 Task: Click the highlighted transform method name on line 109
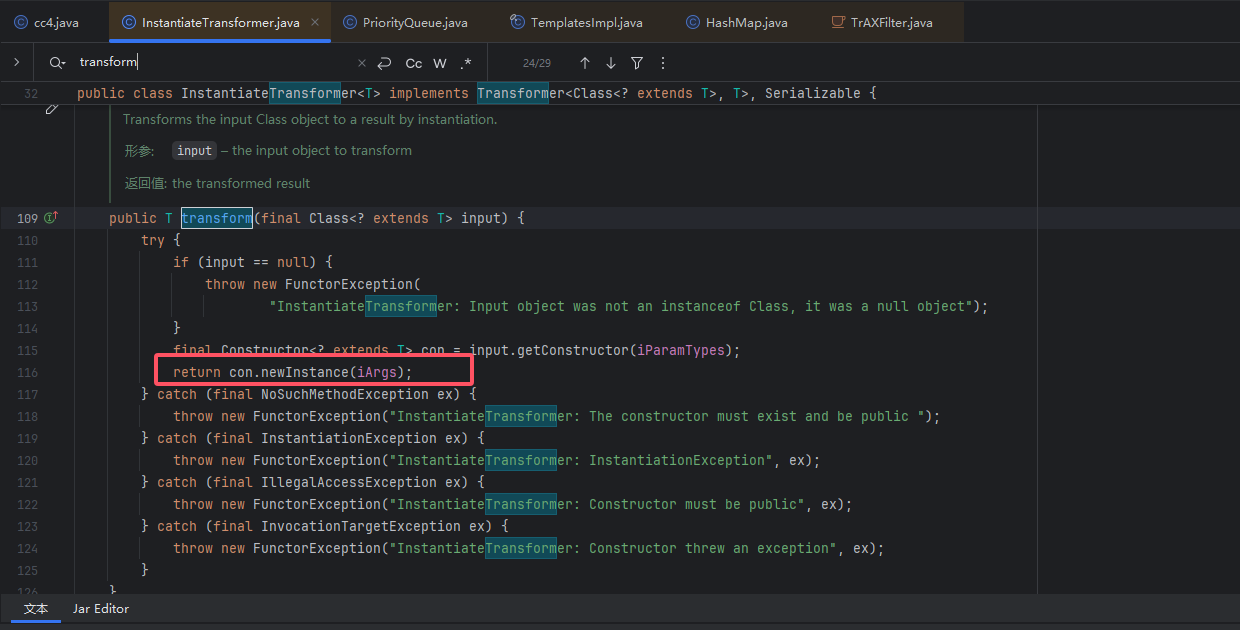(216, 218)
